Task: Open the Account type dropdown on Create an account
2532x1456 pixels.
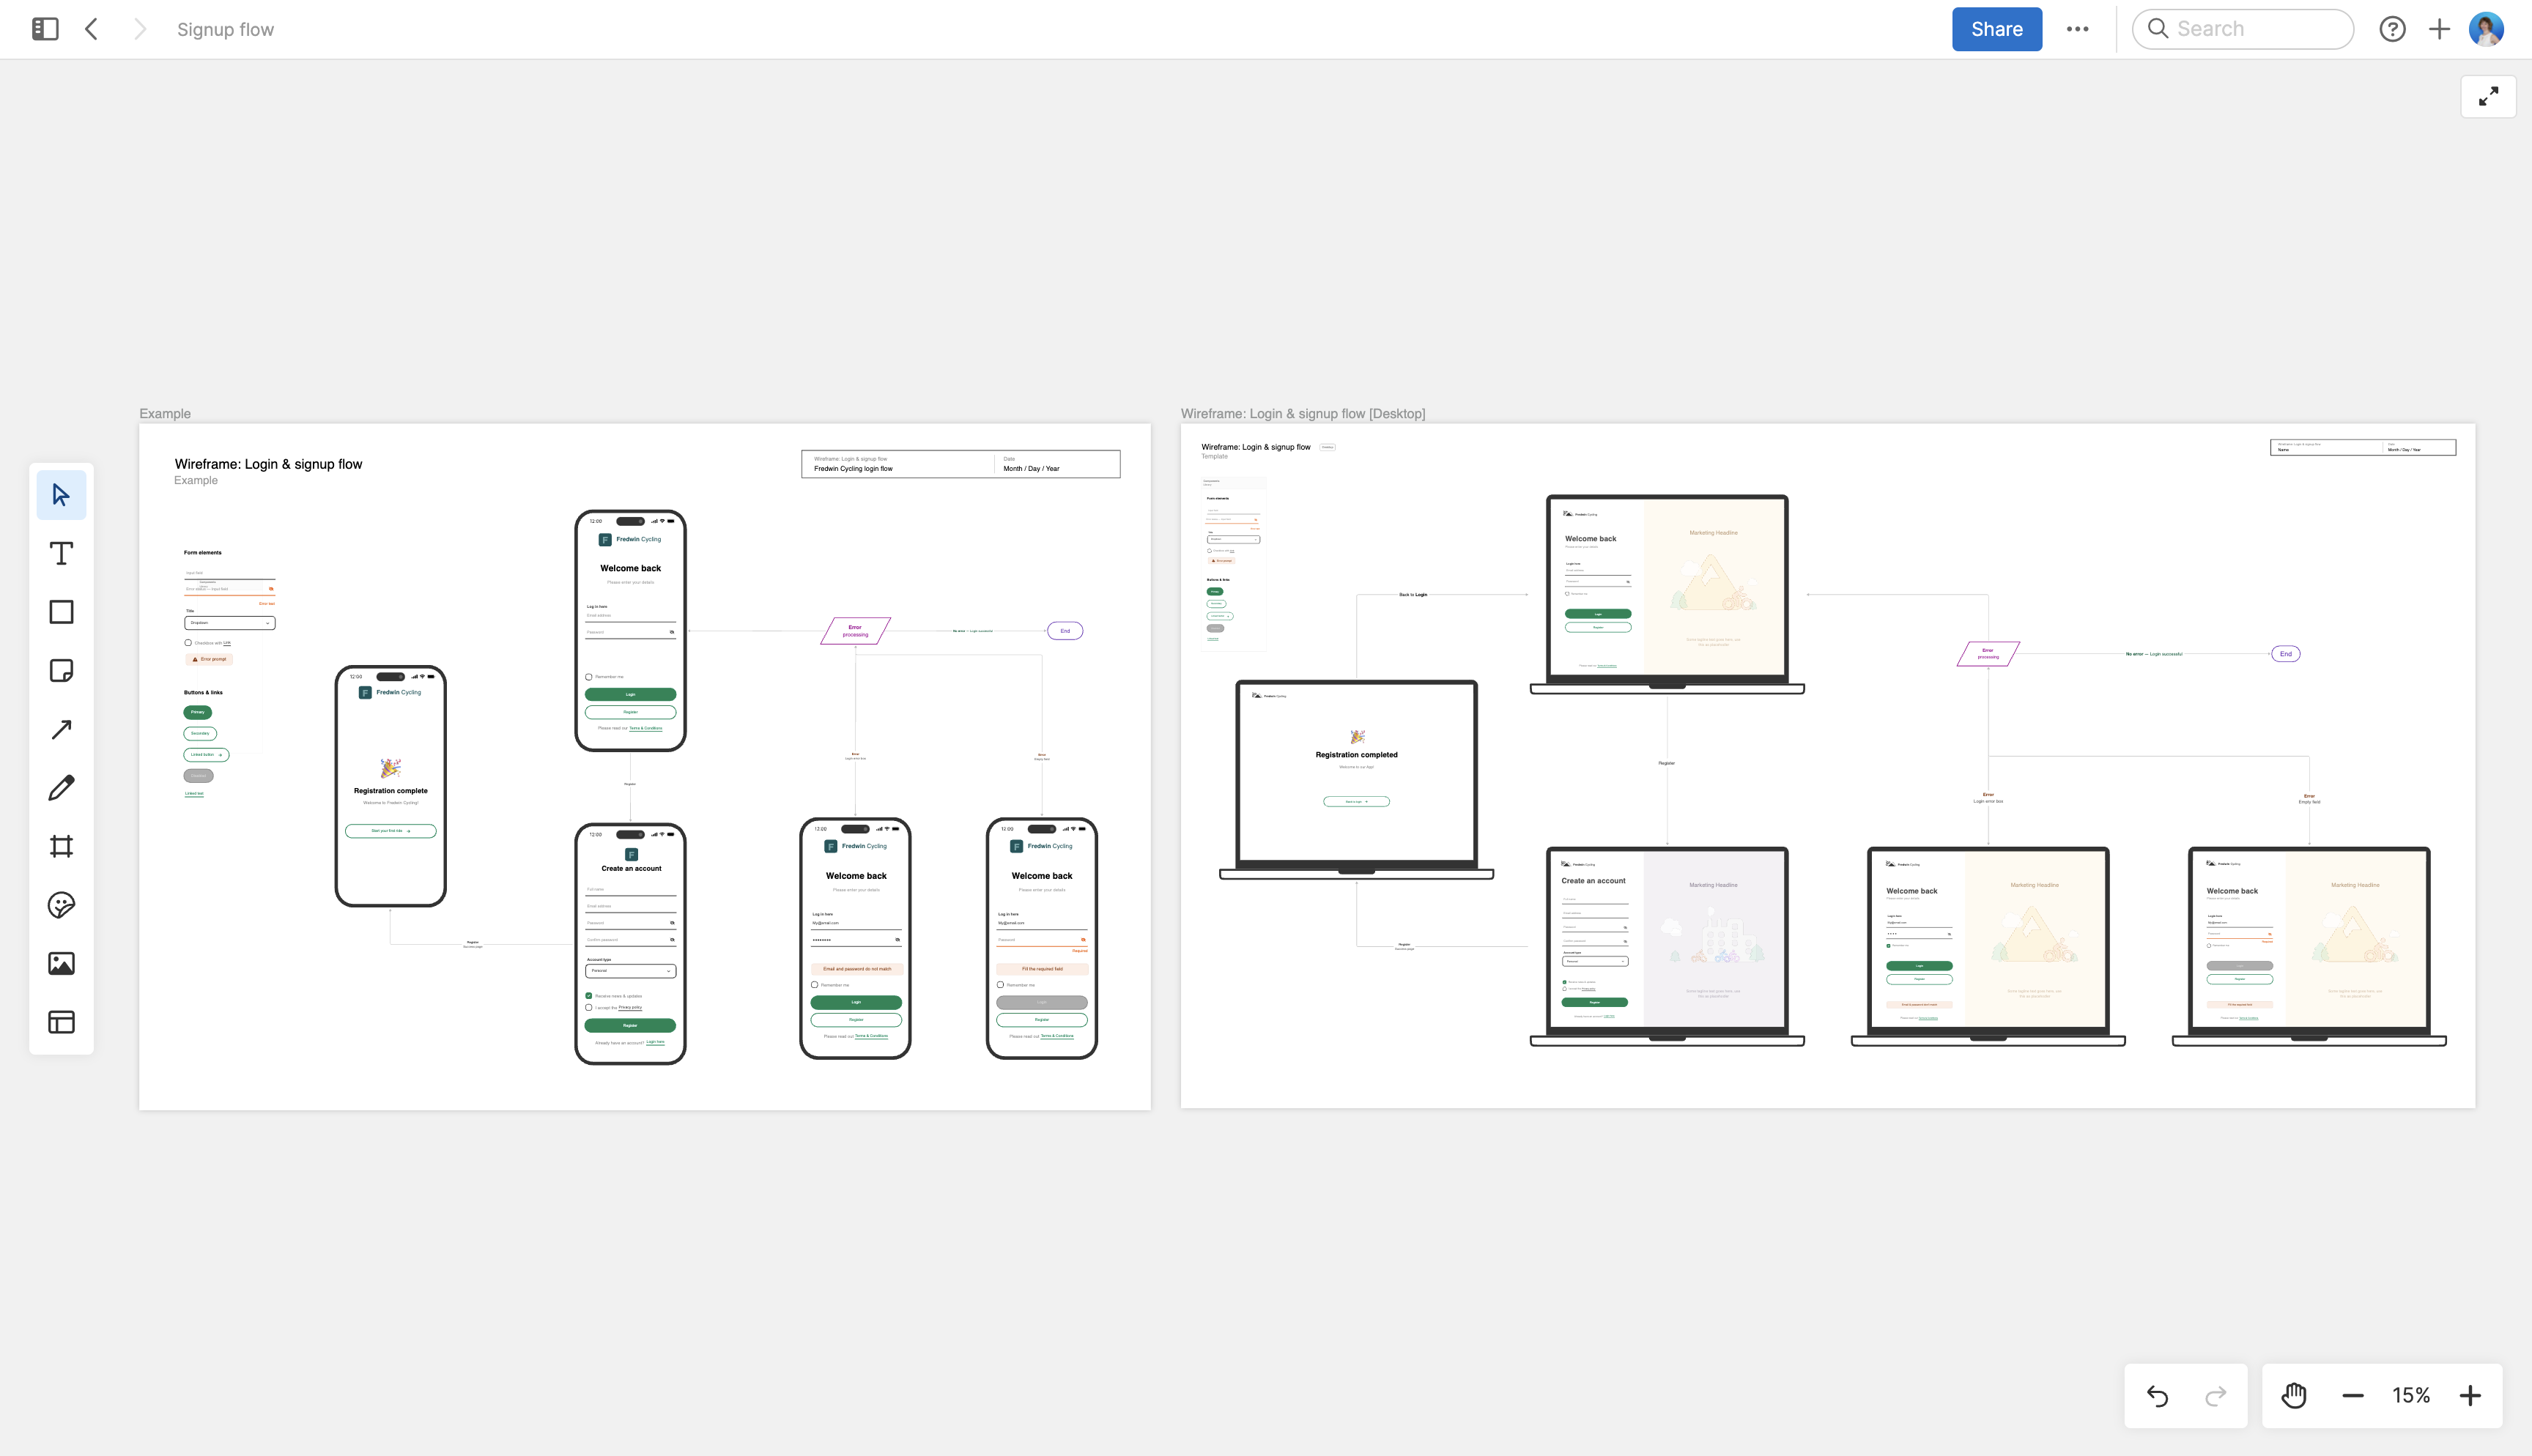Action: click(x=629, y=970)
